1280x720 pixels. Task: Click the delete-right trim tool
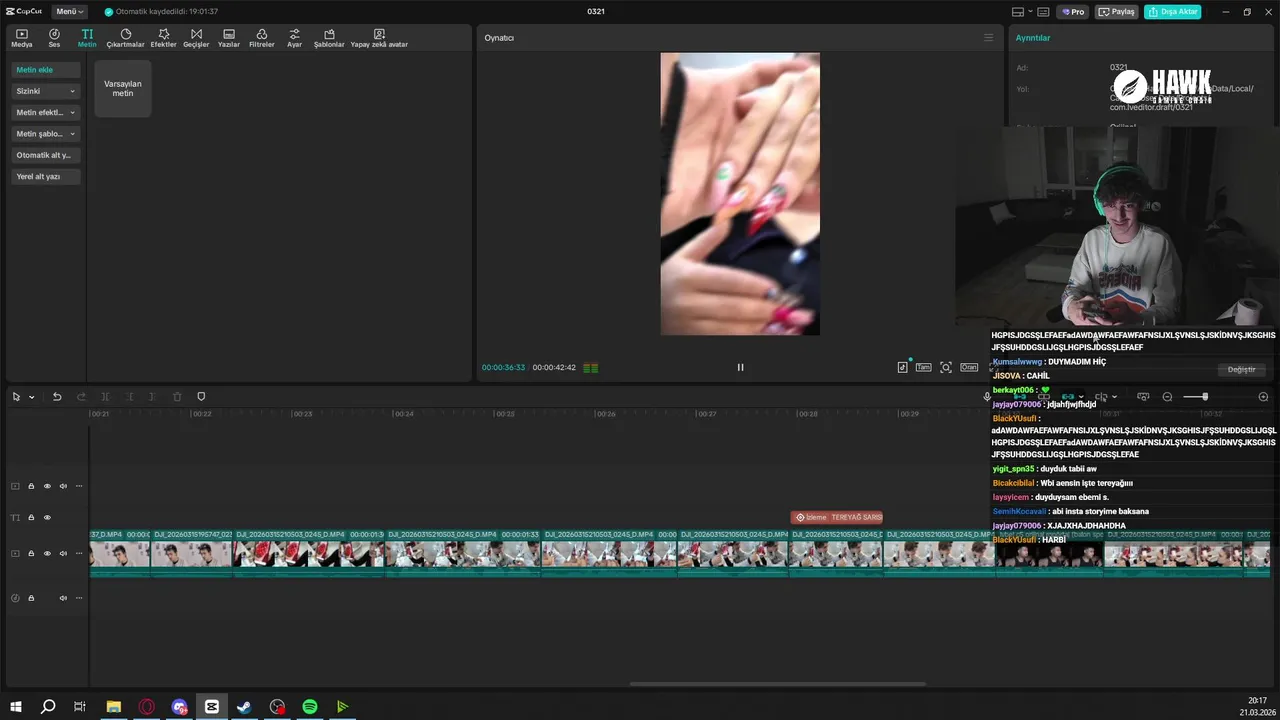(x=153, y=397)
